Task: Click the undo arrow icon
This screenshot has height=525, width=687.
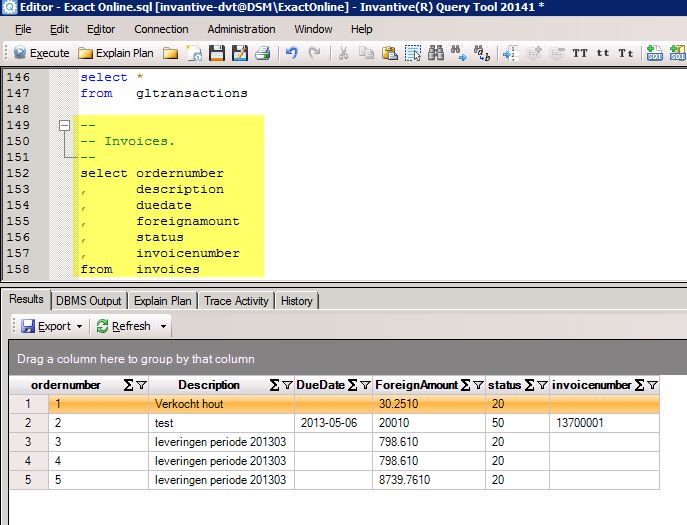Action: [292, 53]
